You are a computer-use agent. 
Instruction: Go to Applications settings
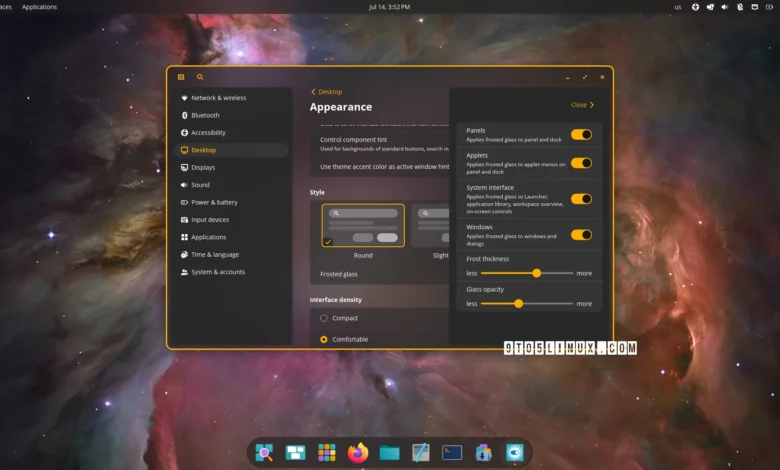click(x=232, y=237)
